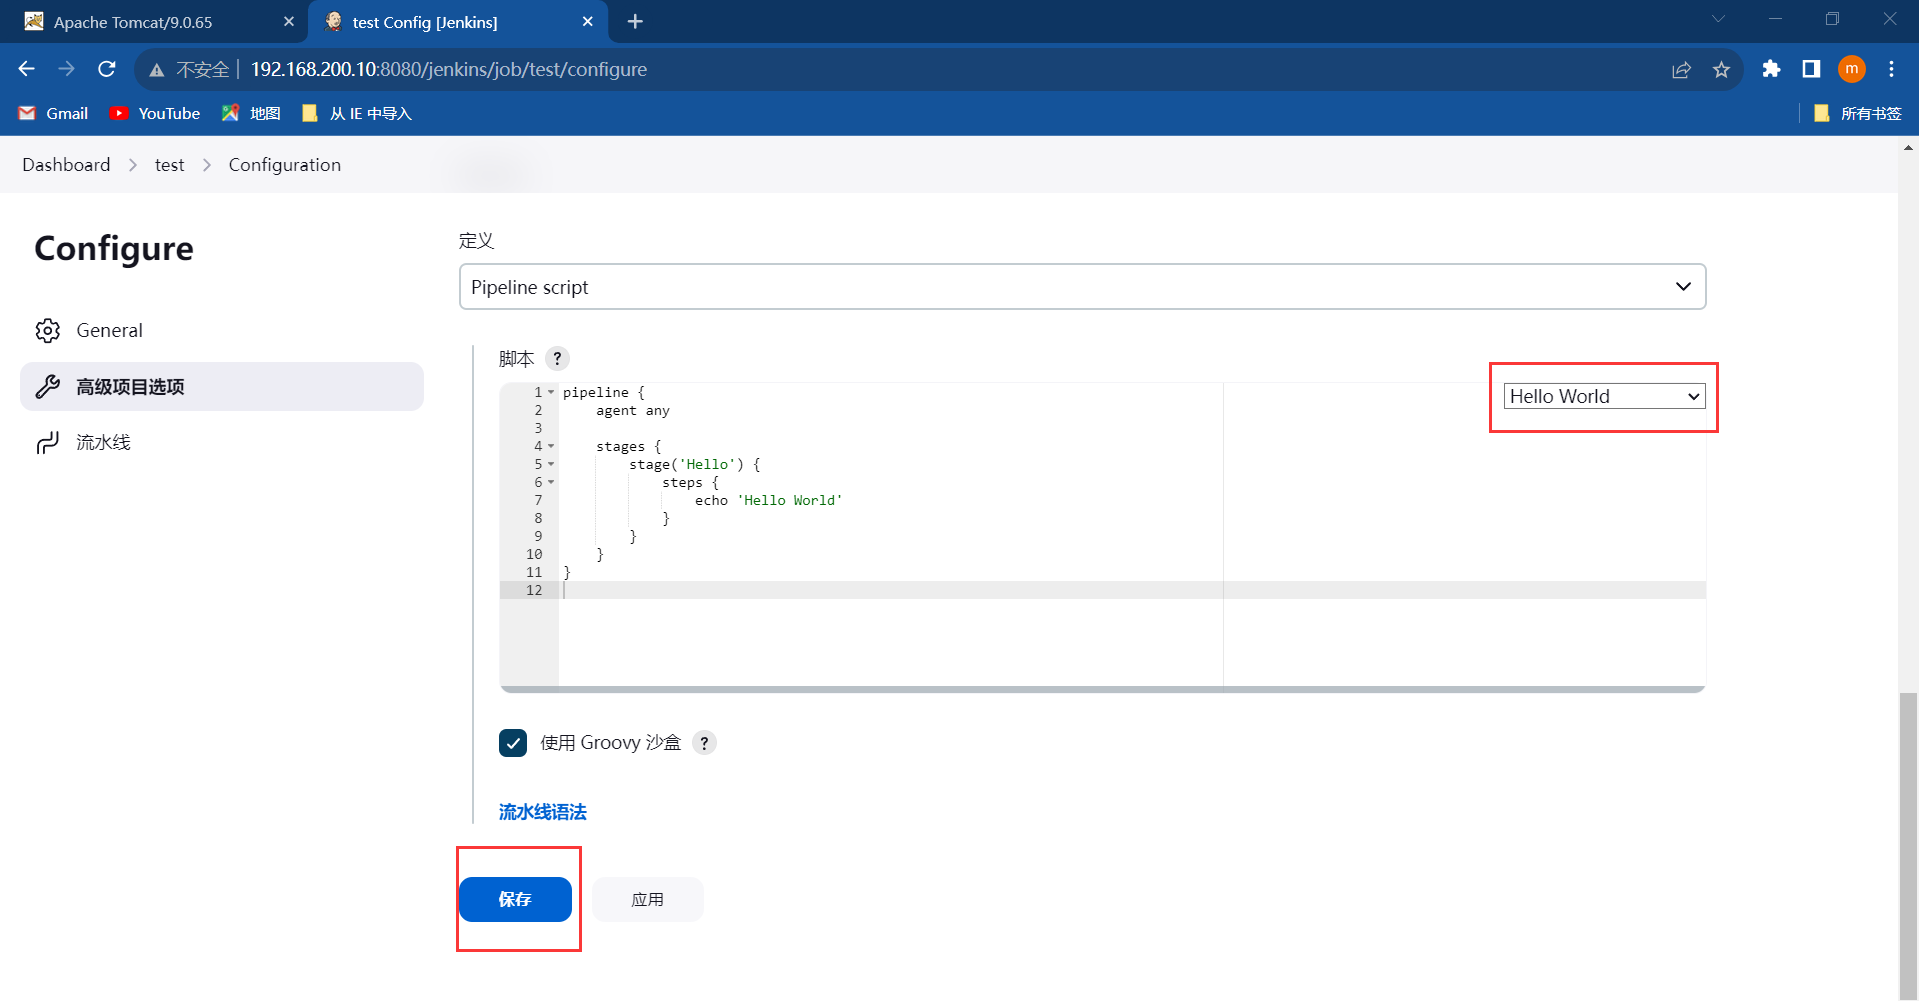Image resolution: width=1919 pixels, height=1001 pixels.
Task: Close the test Config Jenkins tab
Action: coord(588,21)
